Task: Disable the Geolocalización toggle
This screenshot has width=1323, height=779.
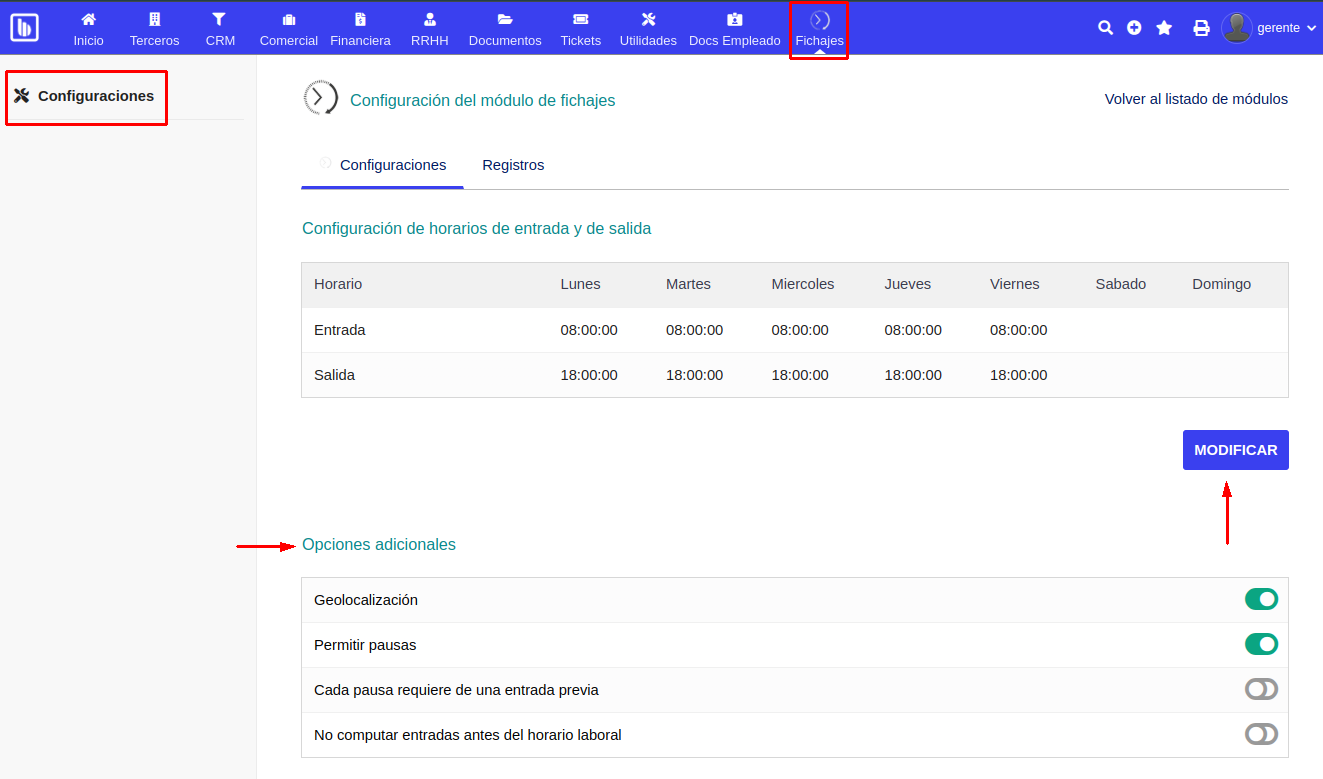Action: (1261, 599)
